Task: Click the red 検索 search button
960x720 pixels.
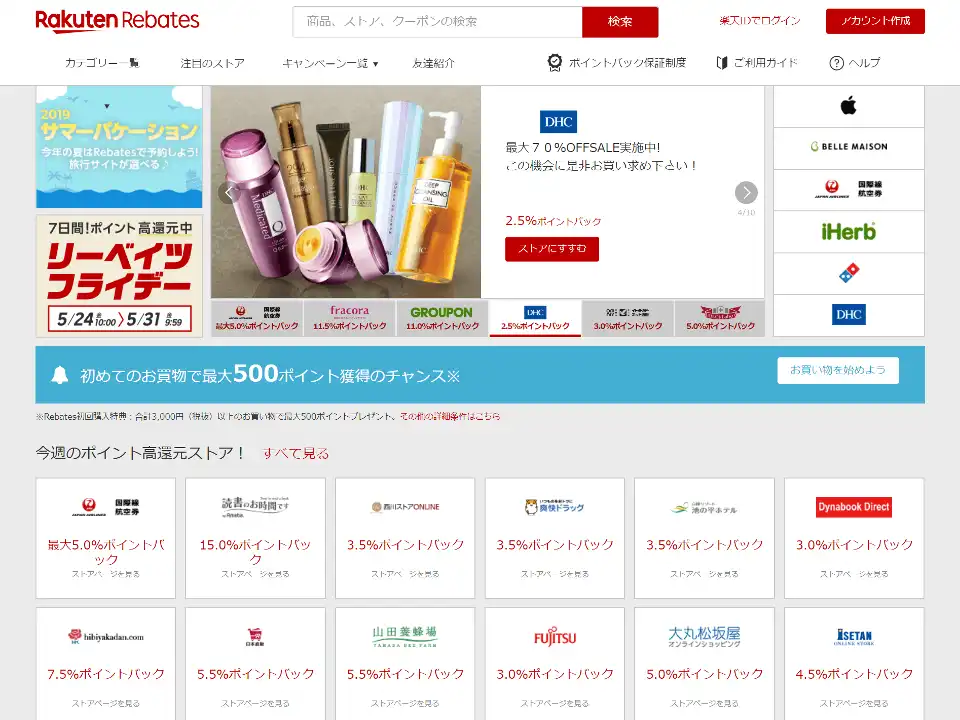Action: coord(620,22)
